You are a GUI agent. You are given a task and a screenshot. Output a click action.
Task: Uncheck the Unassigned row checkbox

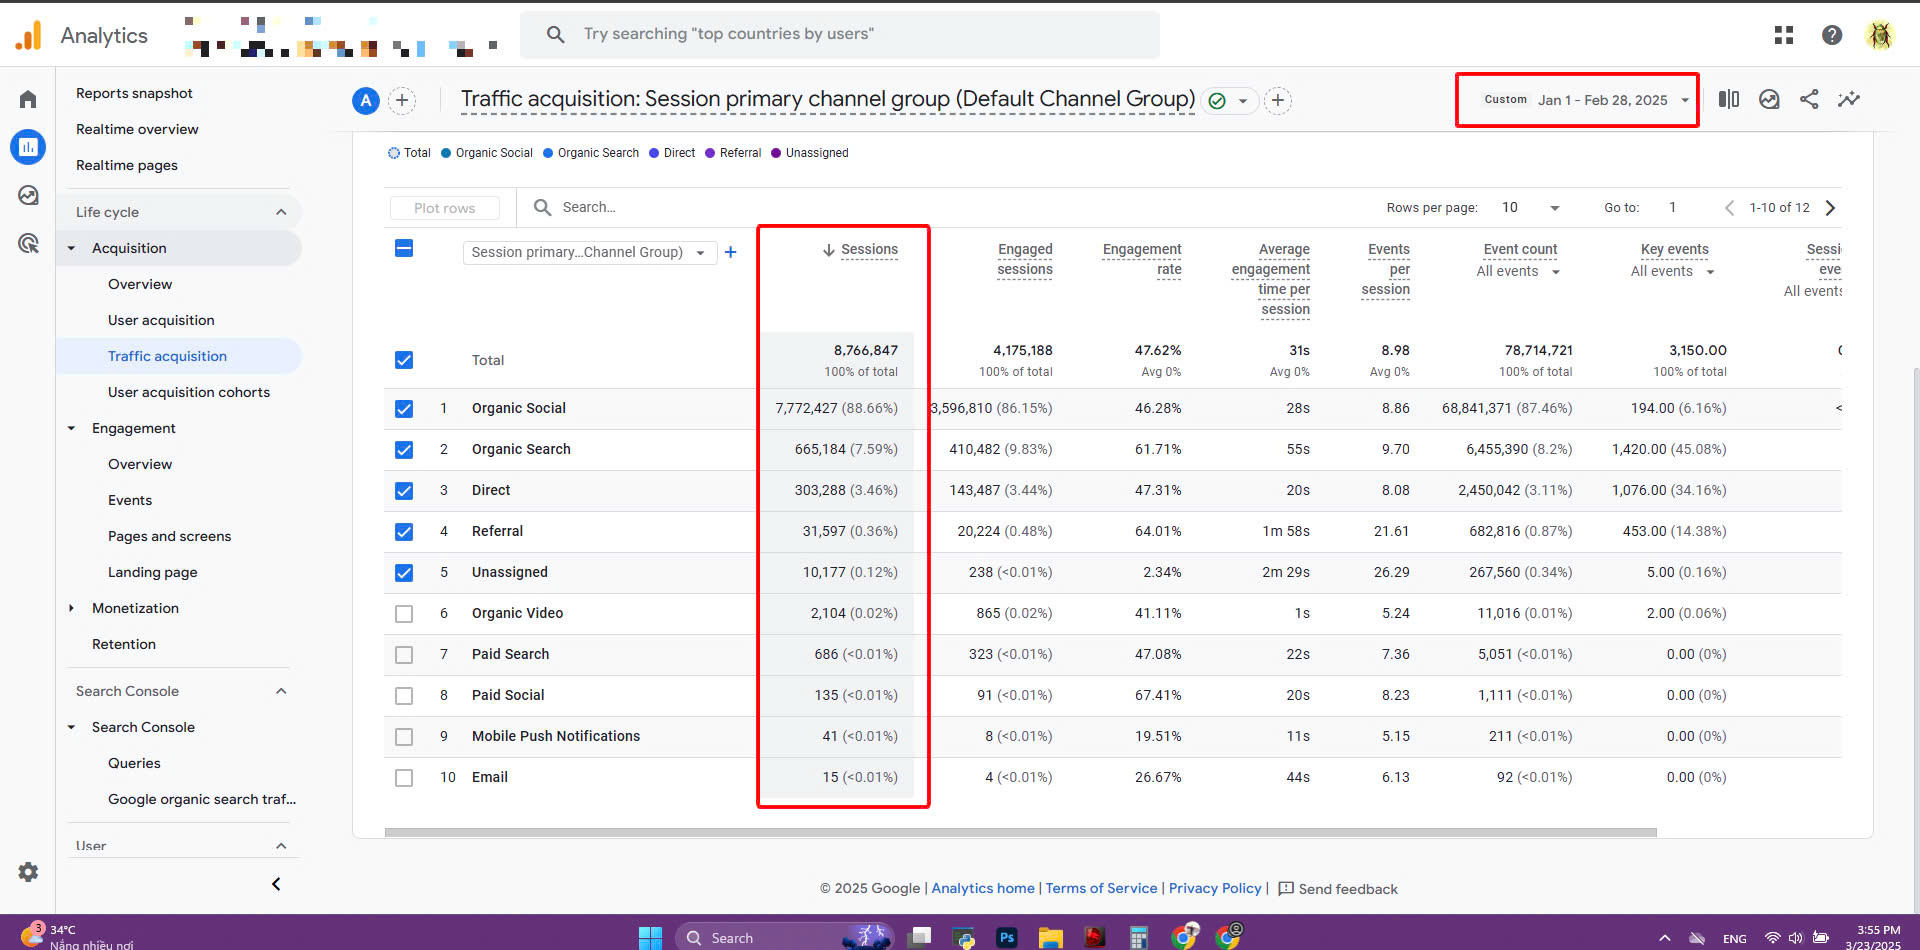click(404, 573)
